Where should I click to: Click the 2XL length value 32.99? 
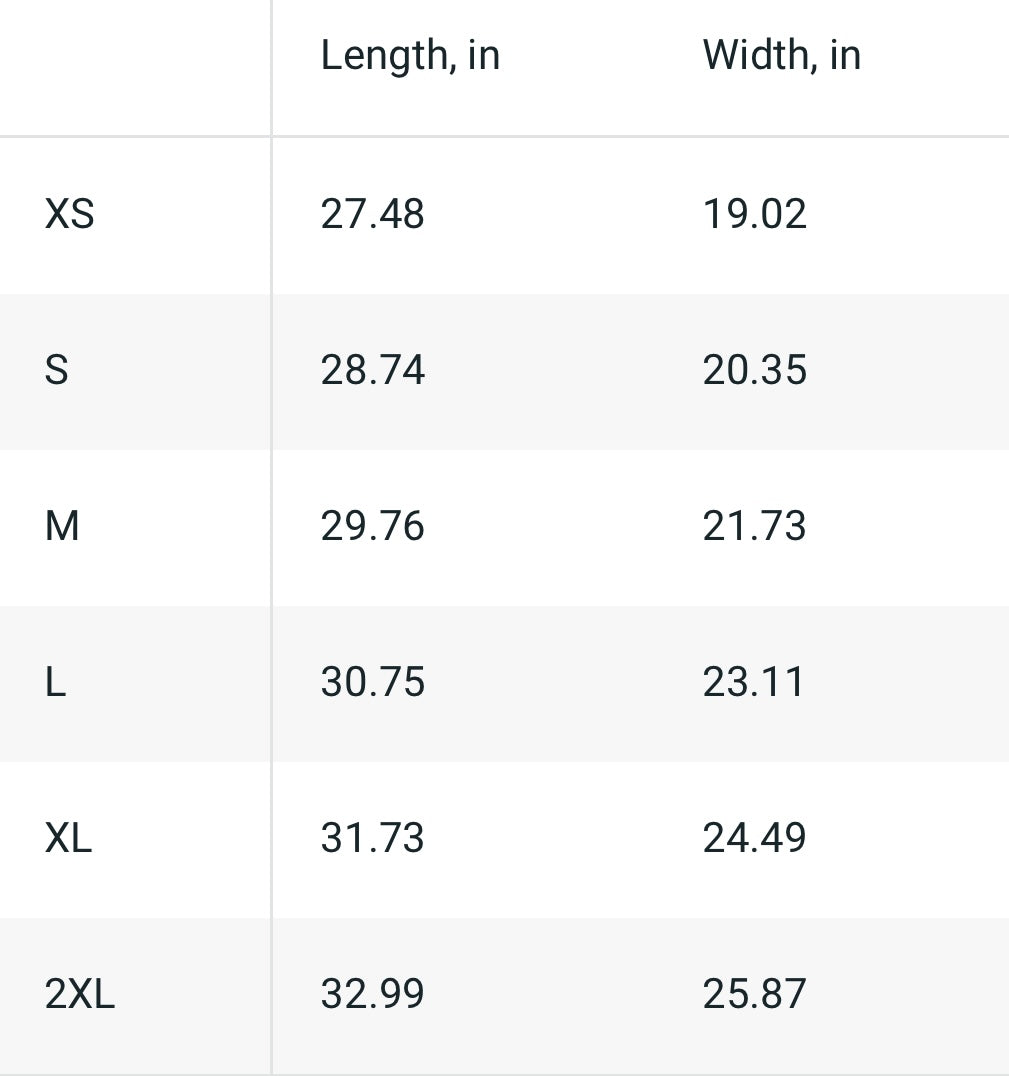(x=373, y=994)
